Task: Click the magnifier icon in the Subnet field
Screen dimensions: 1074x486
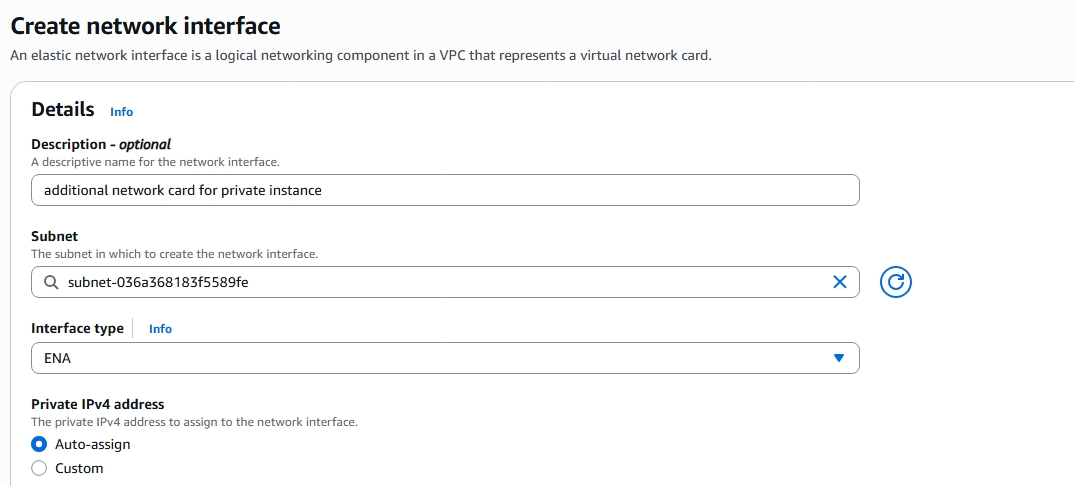Action: click(x=51, y=282)
